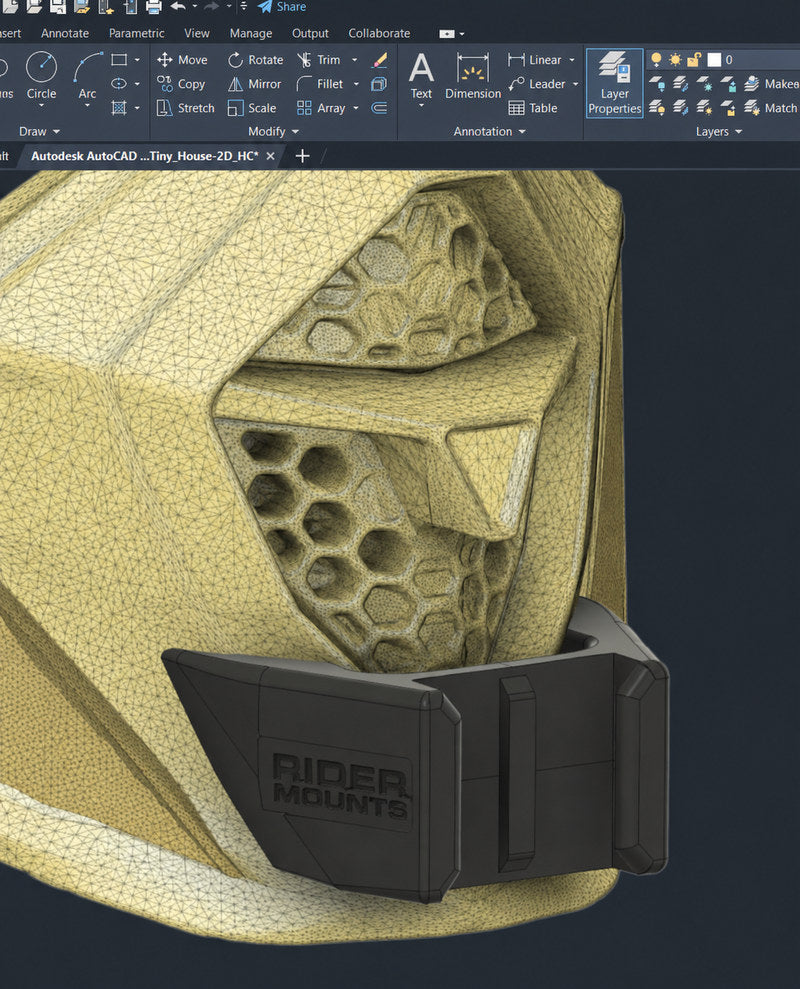Open a new drawing tab with plus
800x989 pixels.
click(302, 156)
